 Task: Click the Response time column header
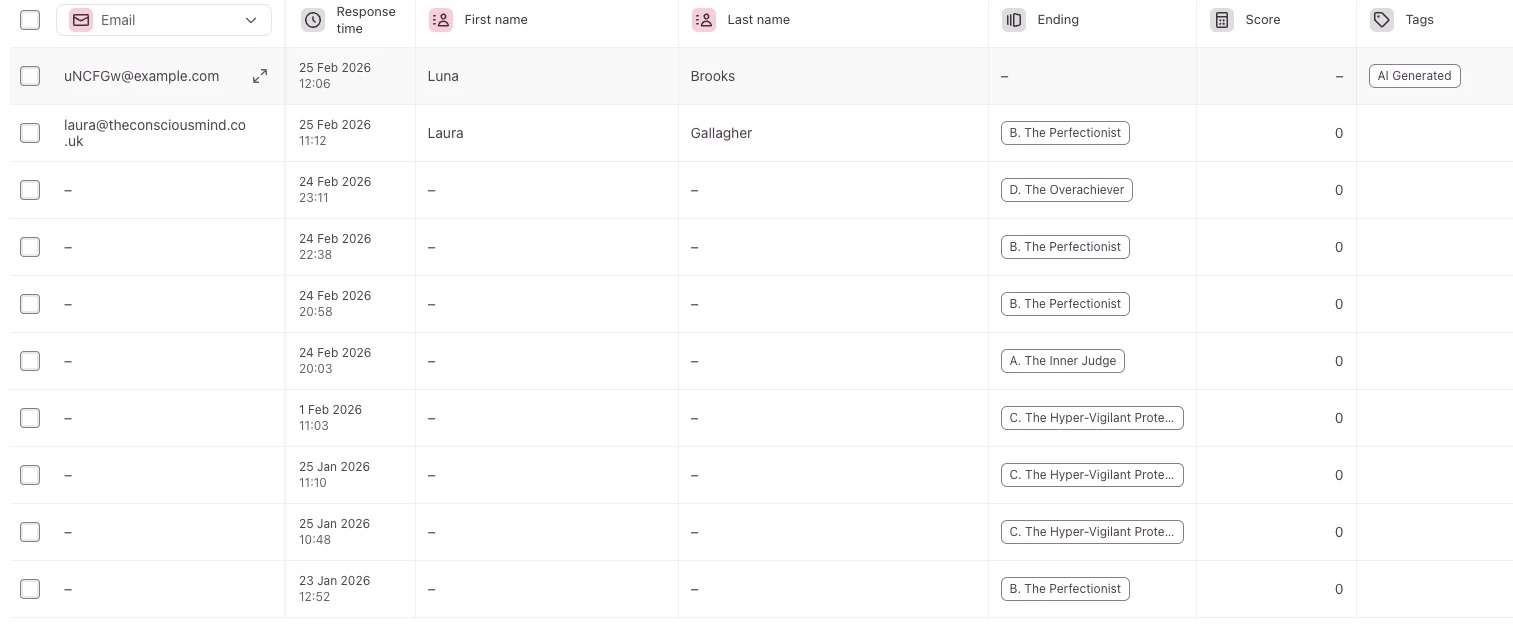click(x=366, y=20)
